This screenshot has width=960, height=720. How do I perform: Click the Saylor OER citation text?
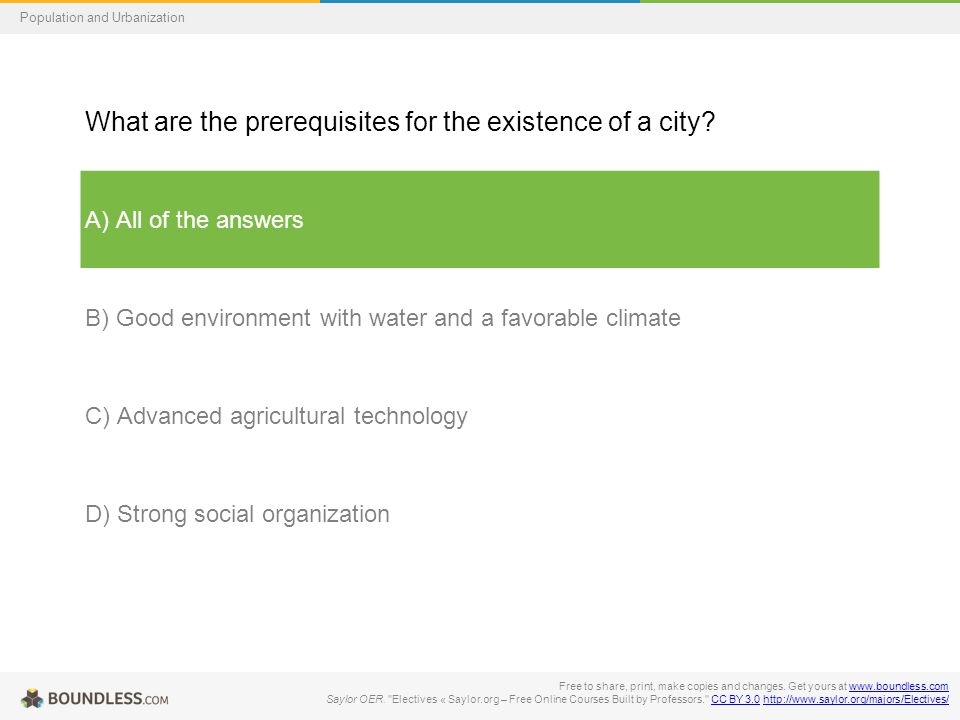(x=517, y=699)
